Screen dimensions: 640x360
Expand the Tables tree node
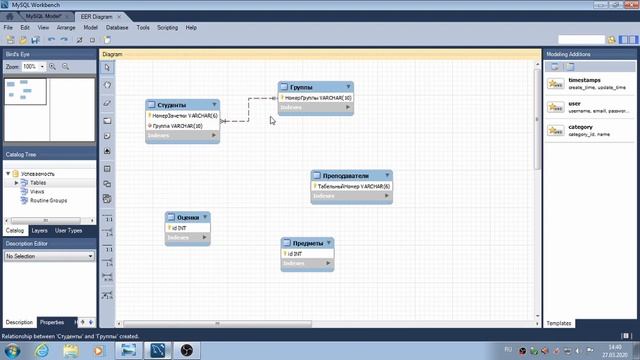[16, 183]
